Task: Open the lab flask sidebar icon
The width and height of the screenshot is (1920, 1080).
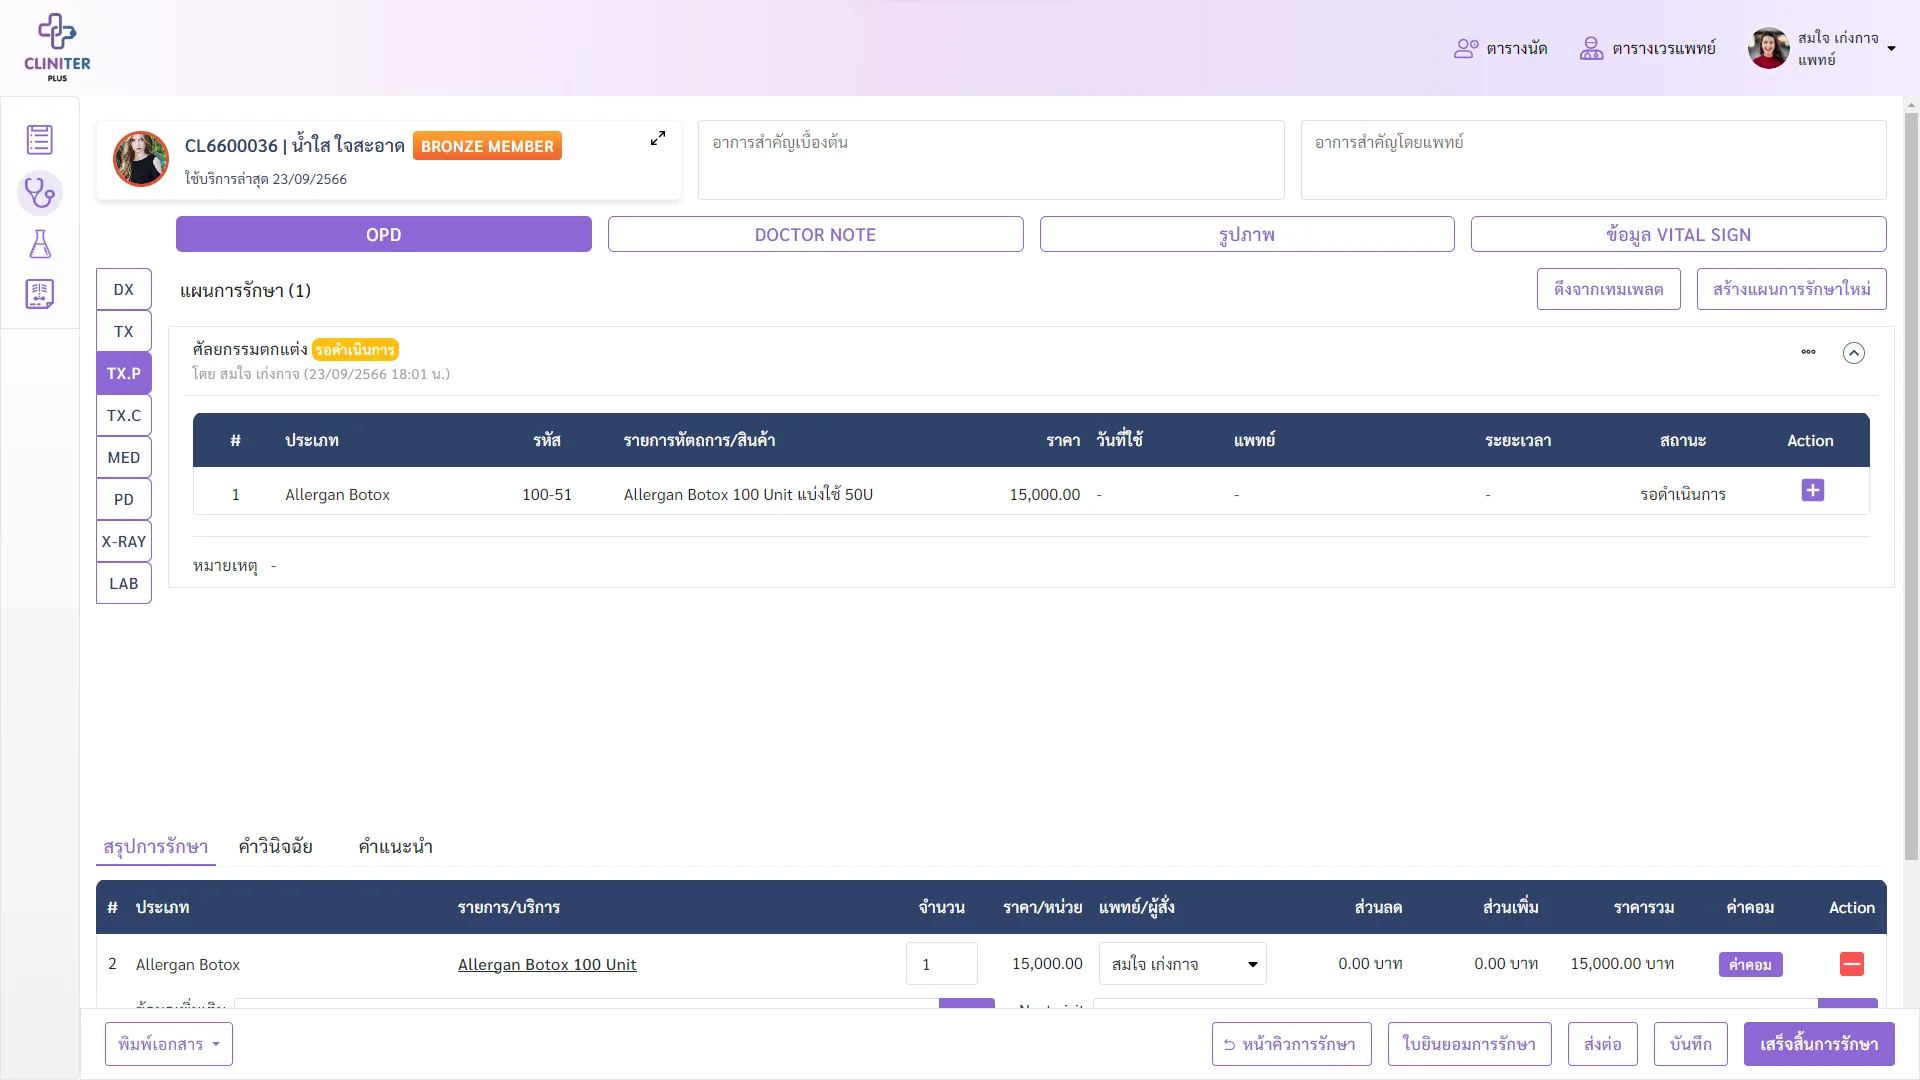Action: [40, 244]
